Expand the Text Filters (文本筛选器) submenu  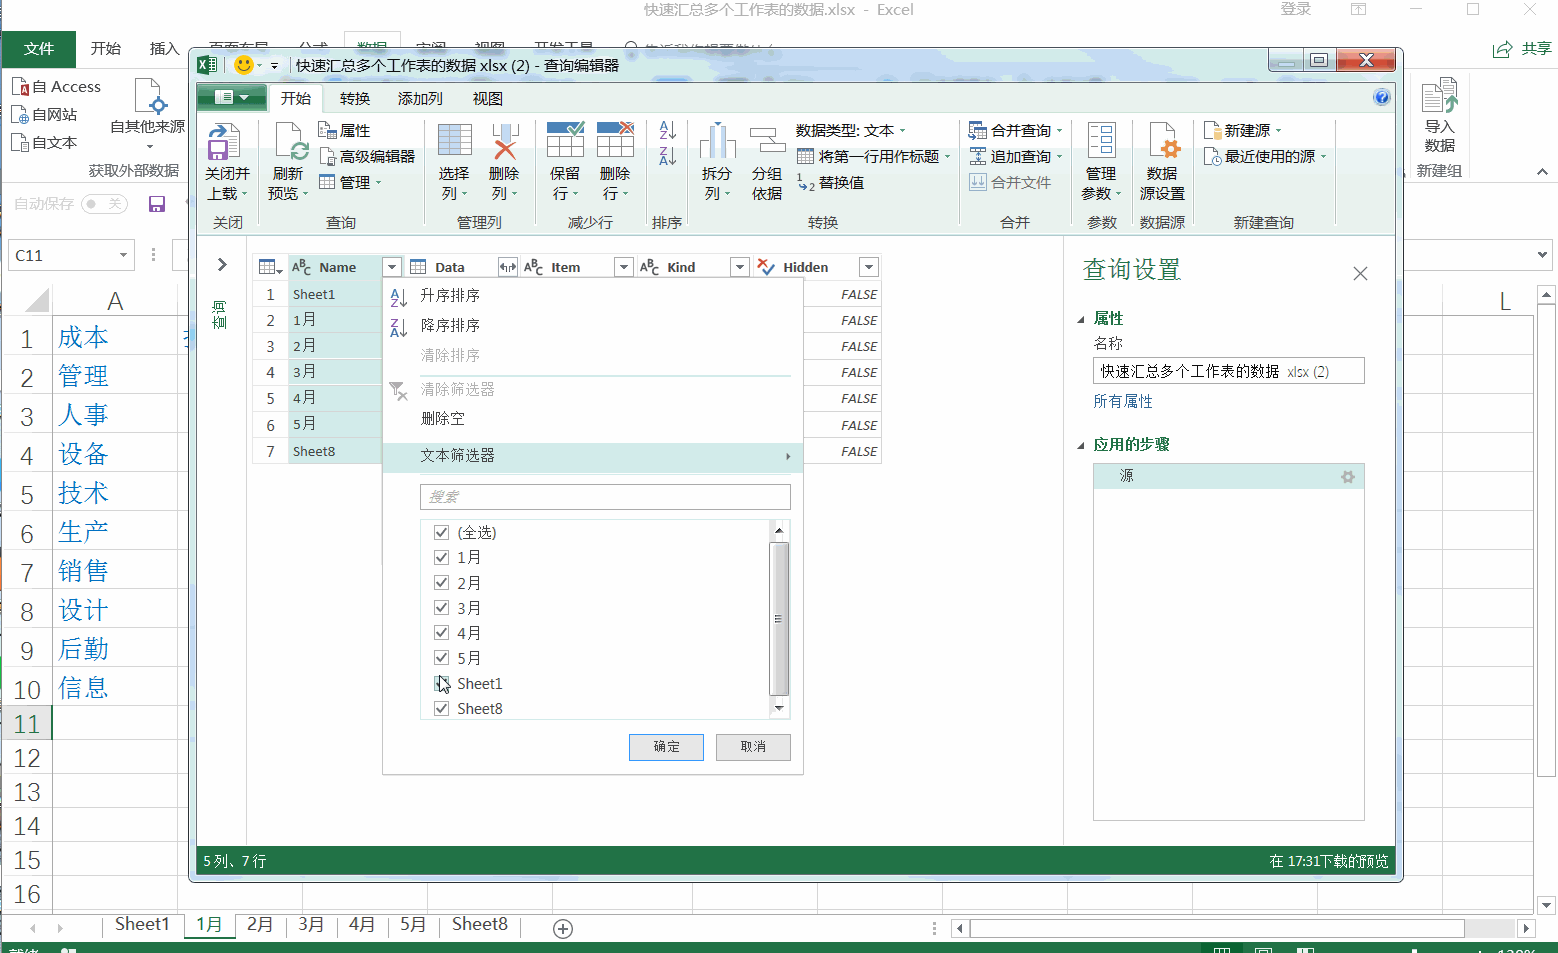593,456
